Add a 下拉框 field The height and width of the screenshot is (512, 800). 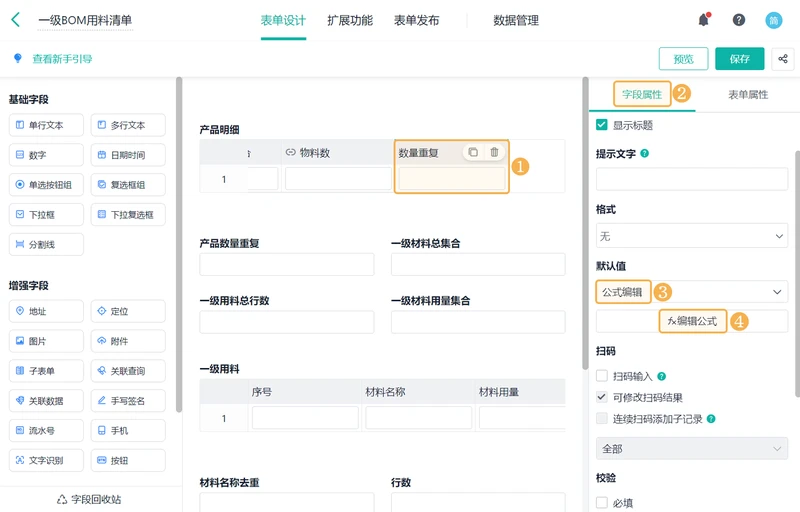46,215
